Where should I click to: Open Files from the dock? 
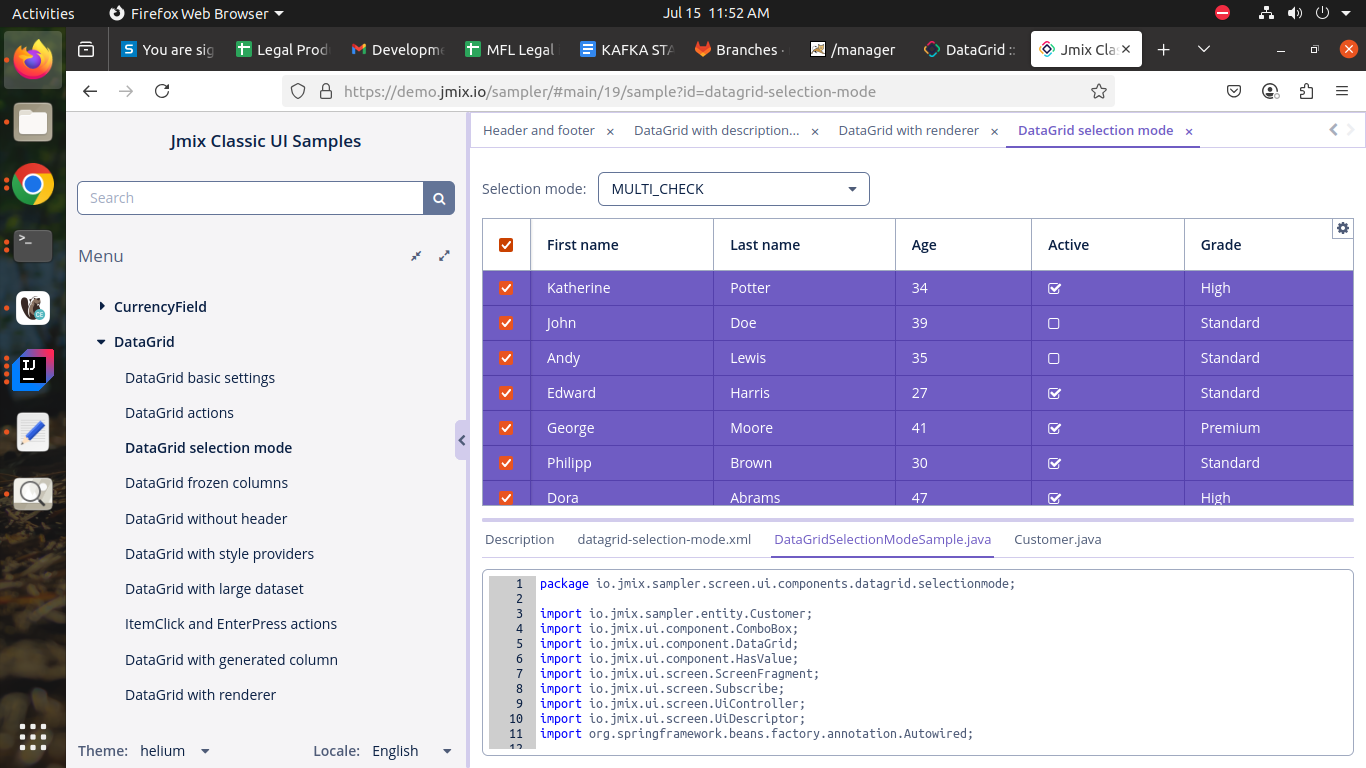(x=33, y=123)
